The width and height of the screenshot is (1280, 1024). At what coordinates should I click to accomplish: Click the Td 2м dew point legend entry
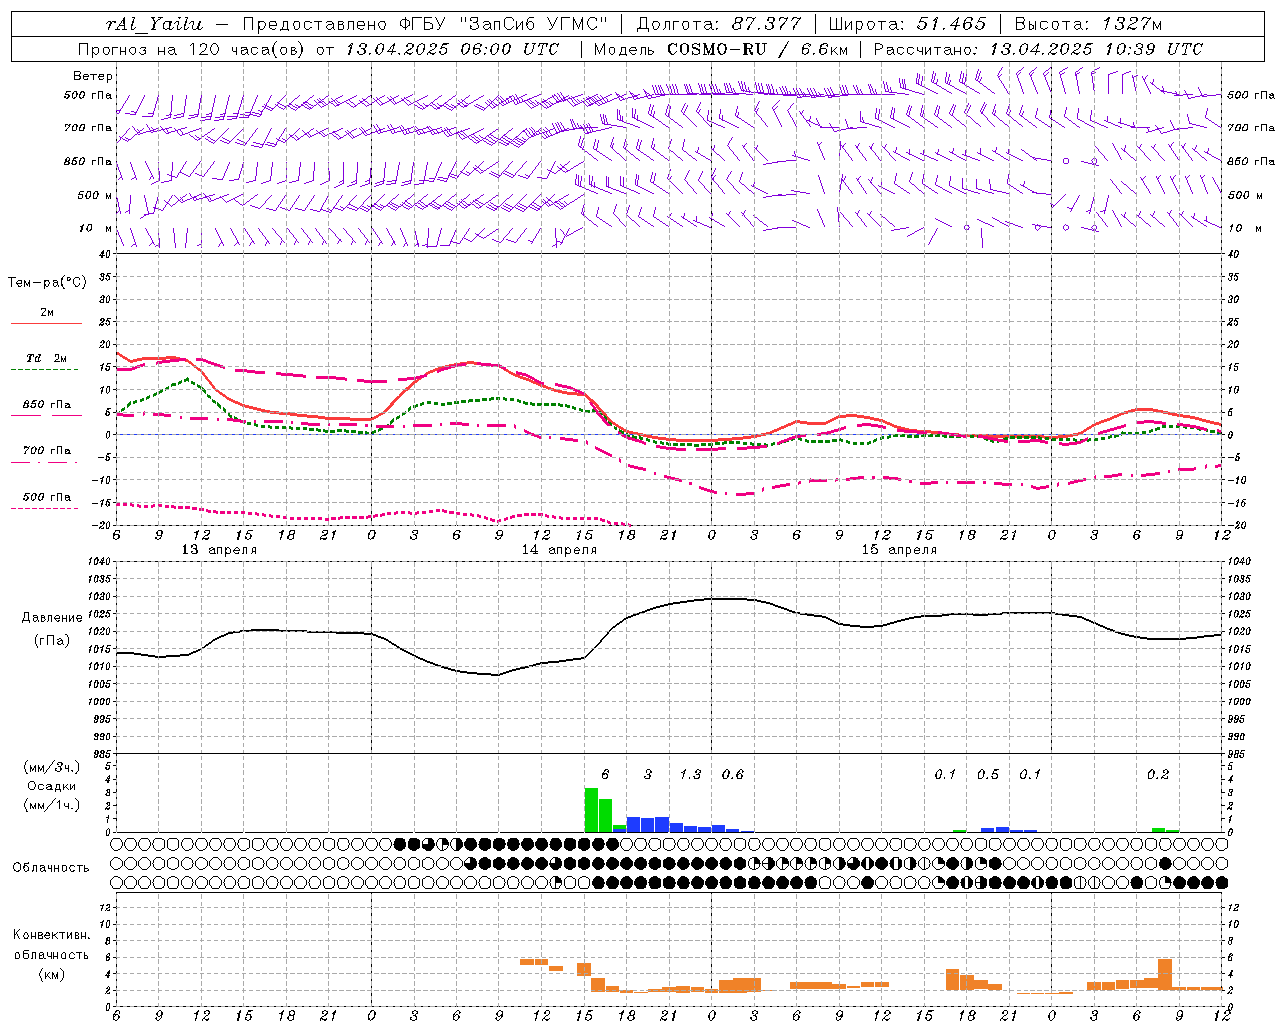[x=47, y=358]
